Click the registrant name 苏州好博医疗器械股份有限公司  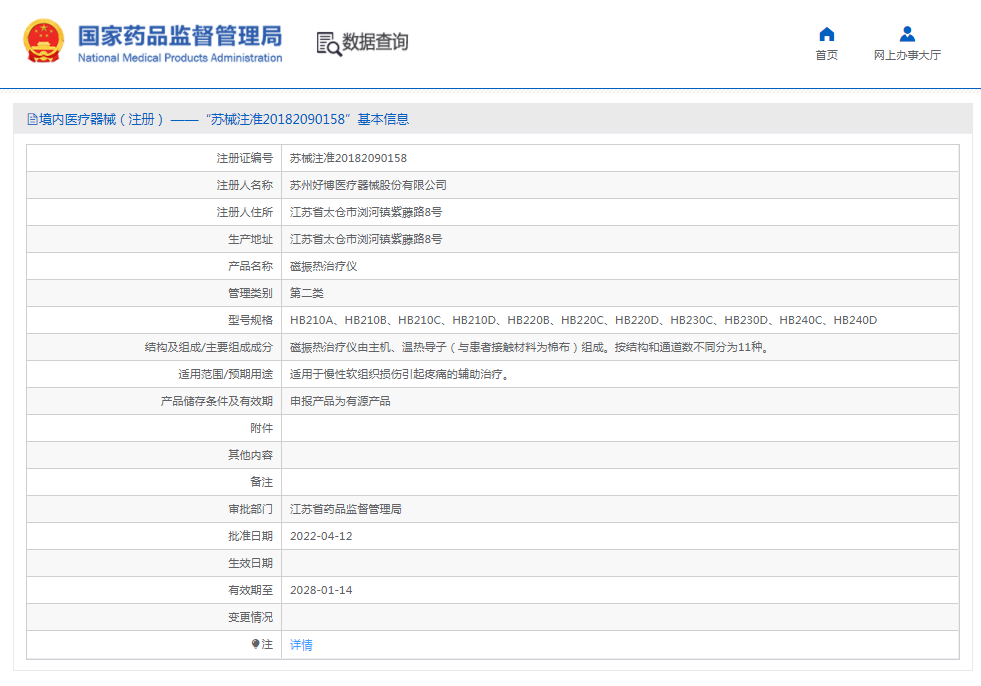pyautogui.click(x=368, y=185)
